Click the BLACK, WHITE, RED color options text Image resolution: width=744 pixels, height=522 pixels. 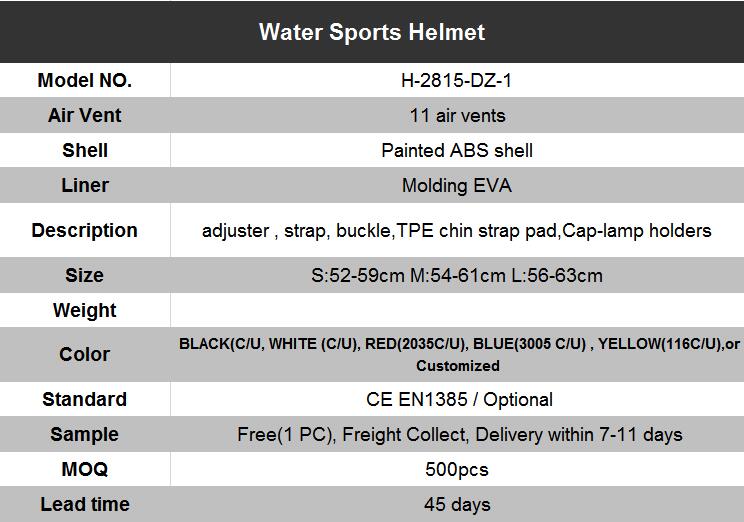click(x=459, y=354)
